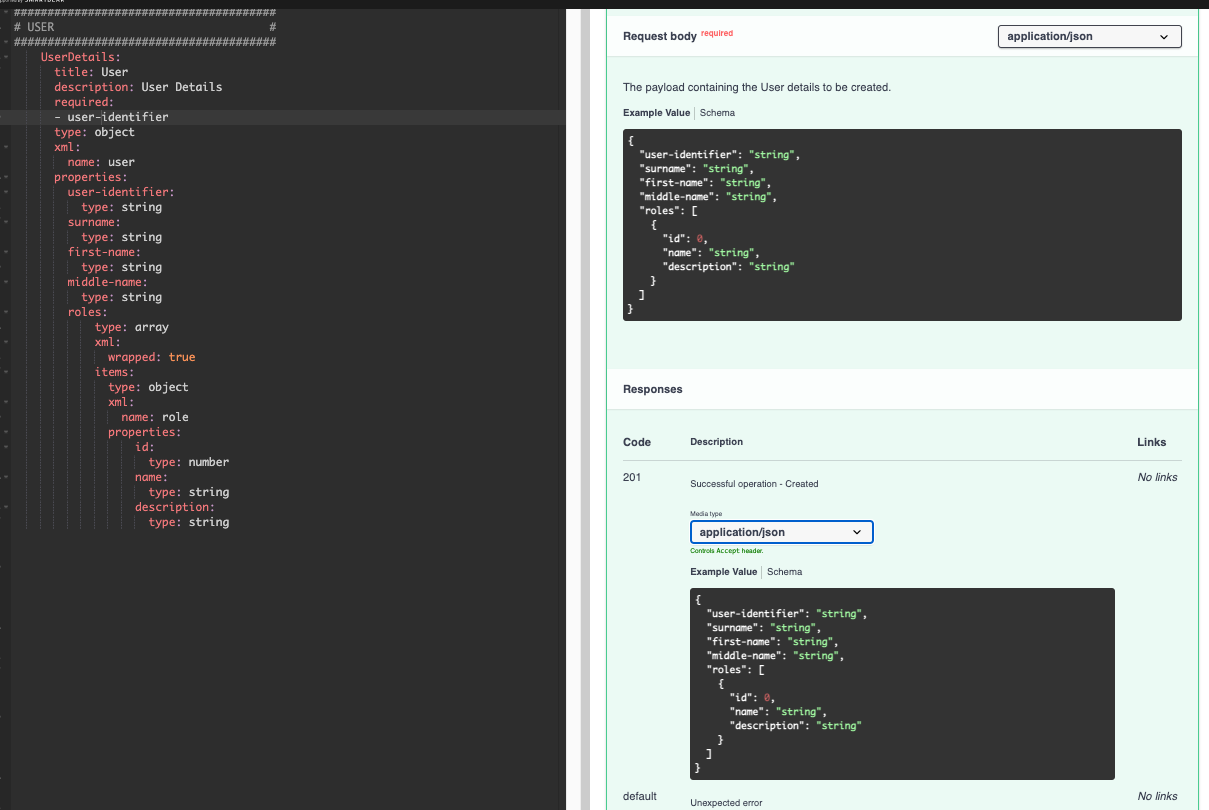Open the 201 response media type dropdown
1209x810 pixels.
[x=781, y=532]
